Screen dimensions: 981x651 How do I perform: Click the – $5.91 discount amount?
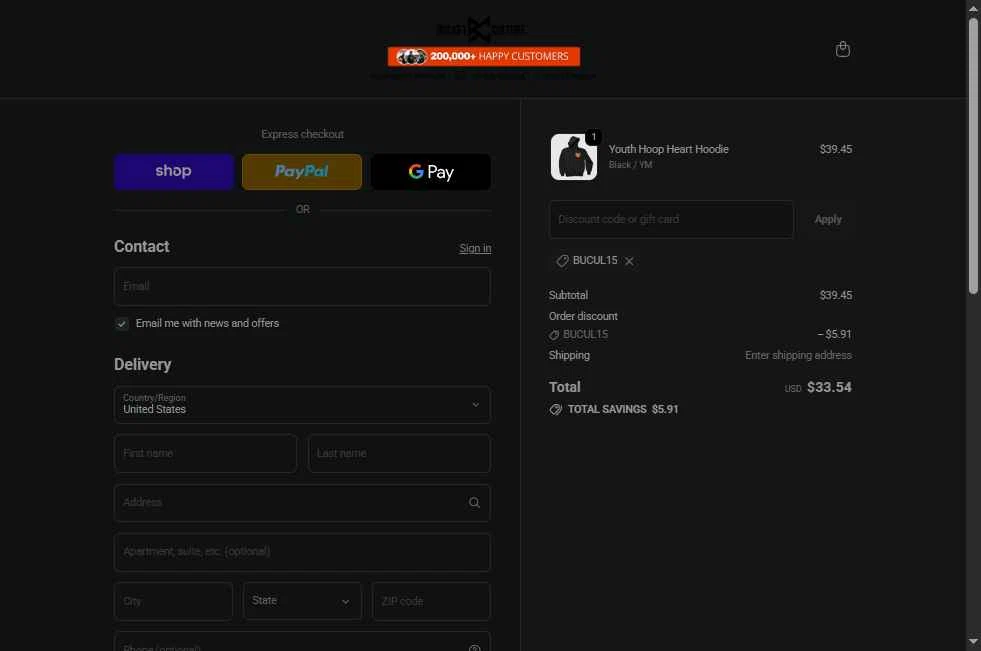click(835, 335)
